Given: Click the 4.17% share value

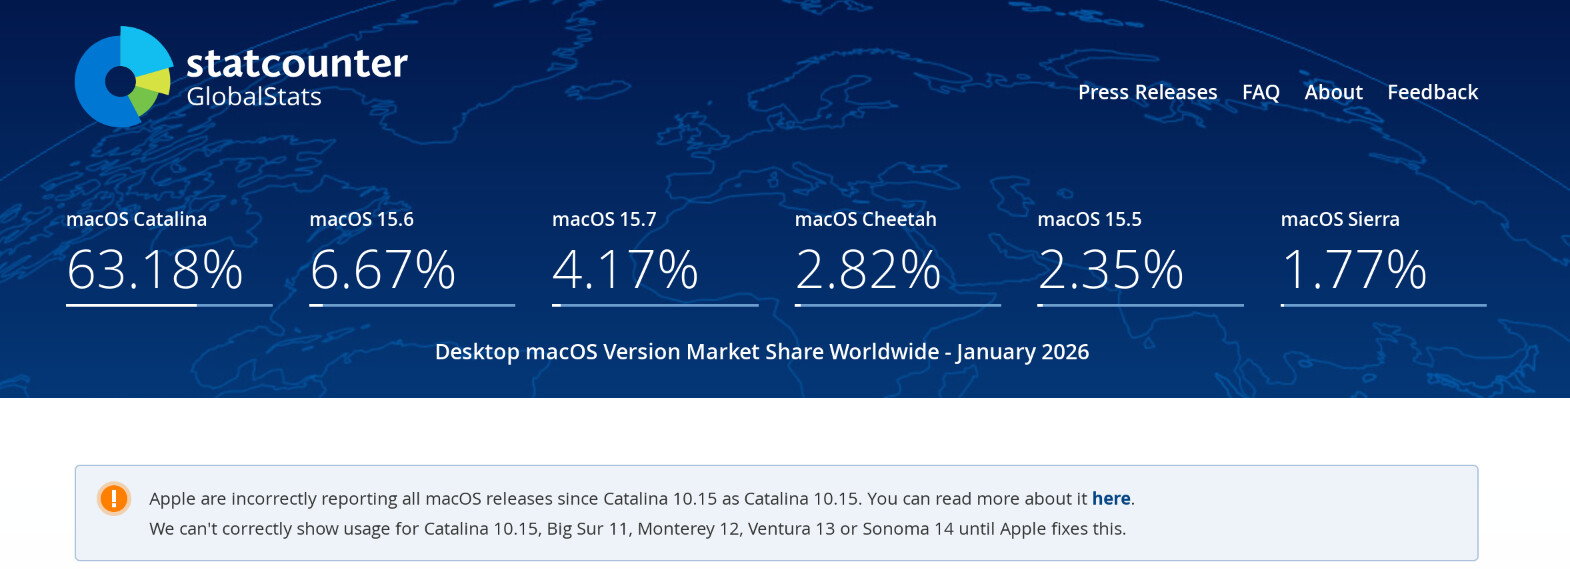Looking at the screenshot, I should 625,270.
